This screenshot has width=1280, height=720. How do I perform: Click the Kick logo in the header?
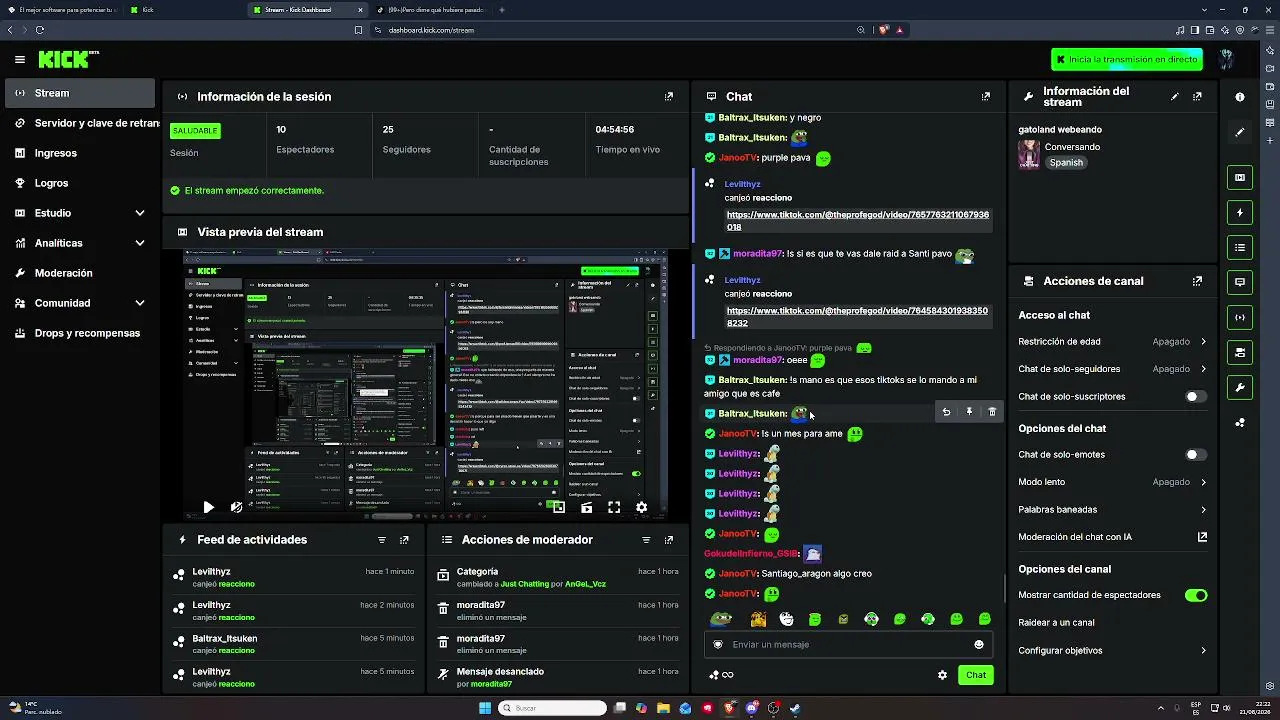(x=68, y=60)
